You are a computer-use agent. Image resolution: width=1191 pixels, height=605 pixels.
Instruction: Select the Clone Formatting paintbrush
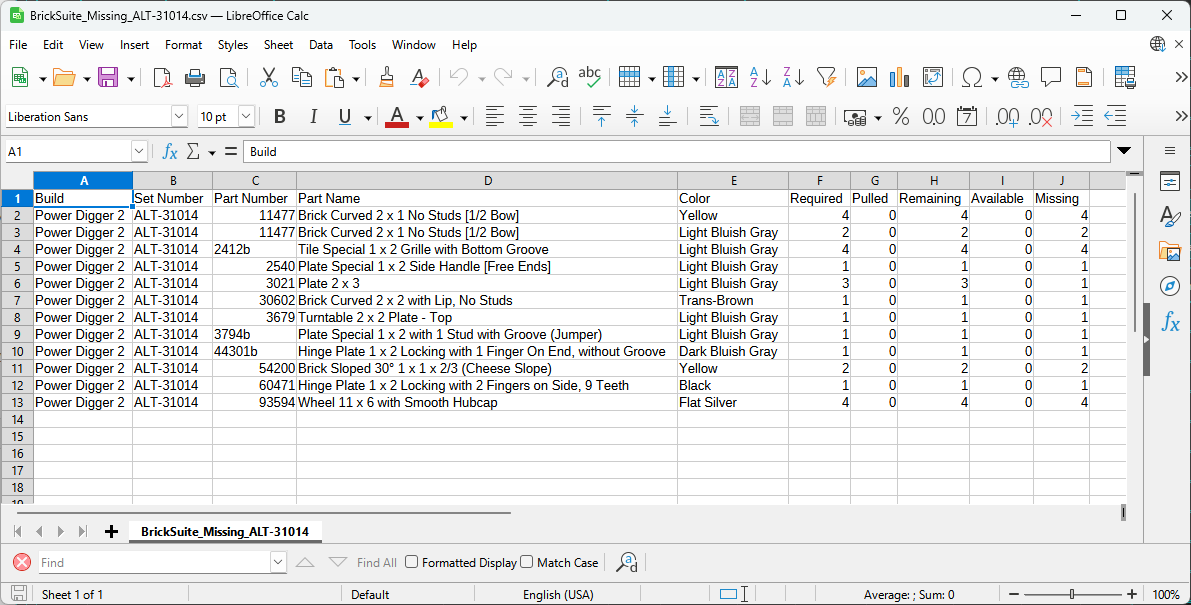[x=386, y=77]
